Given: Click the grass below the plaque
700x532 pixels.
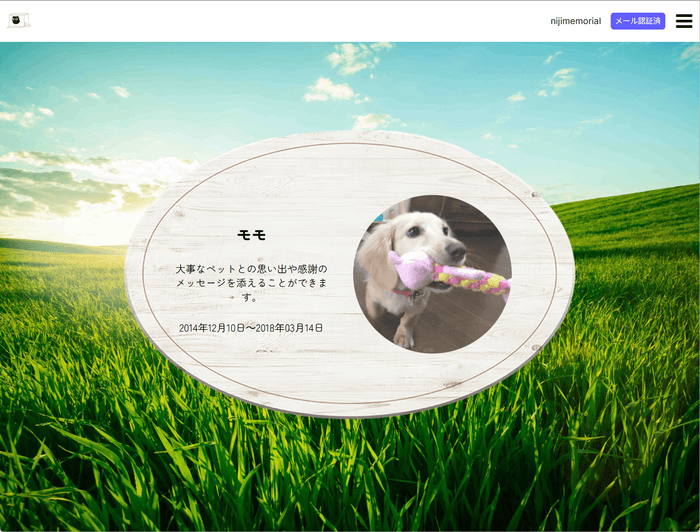Looking at the screenshot, I should tap(350, 470).
